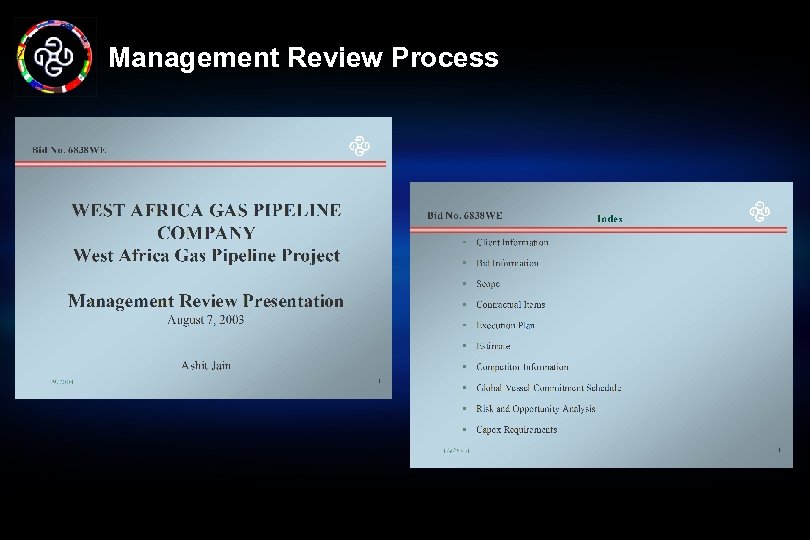
Task: Select 'Global Vessel Commitment Schedule' entry
Action: 549,388
